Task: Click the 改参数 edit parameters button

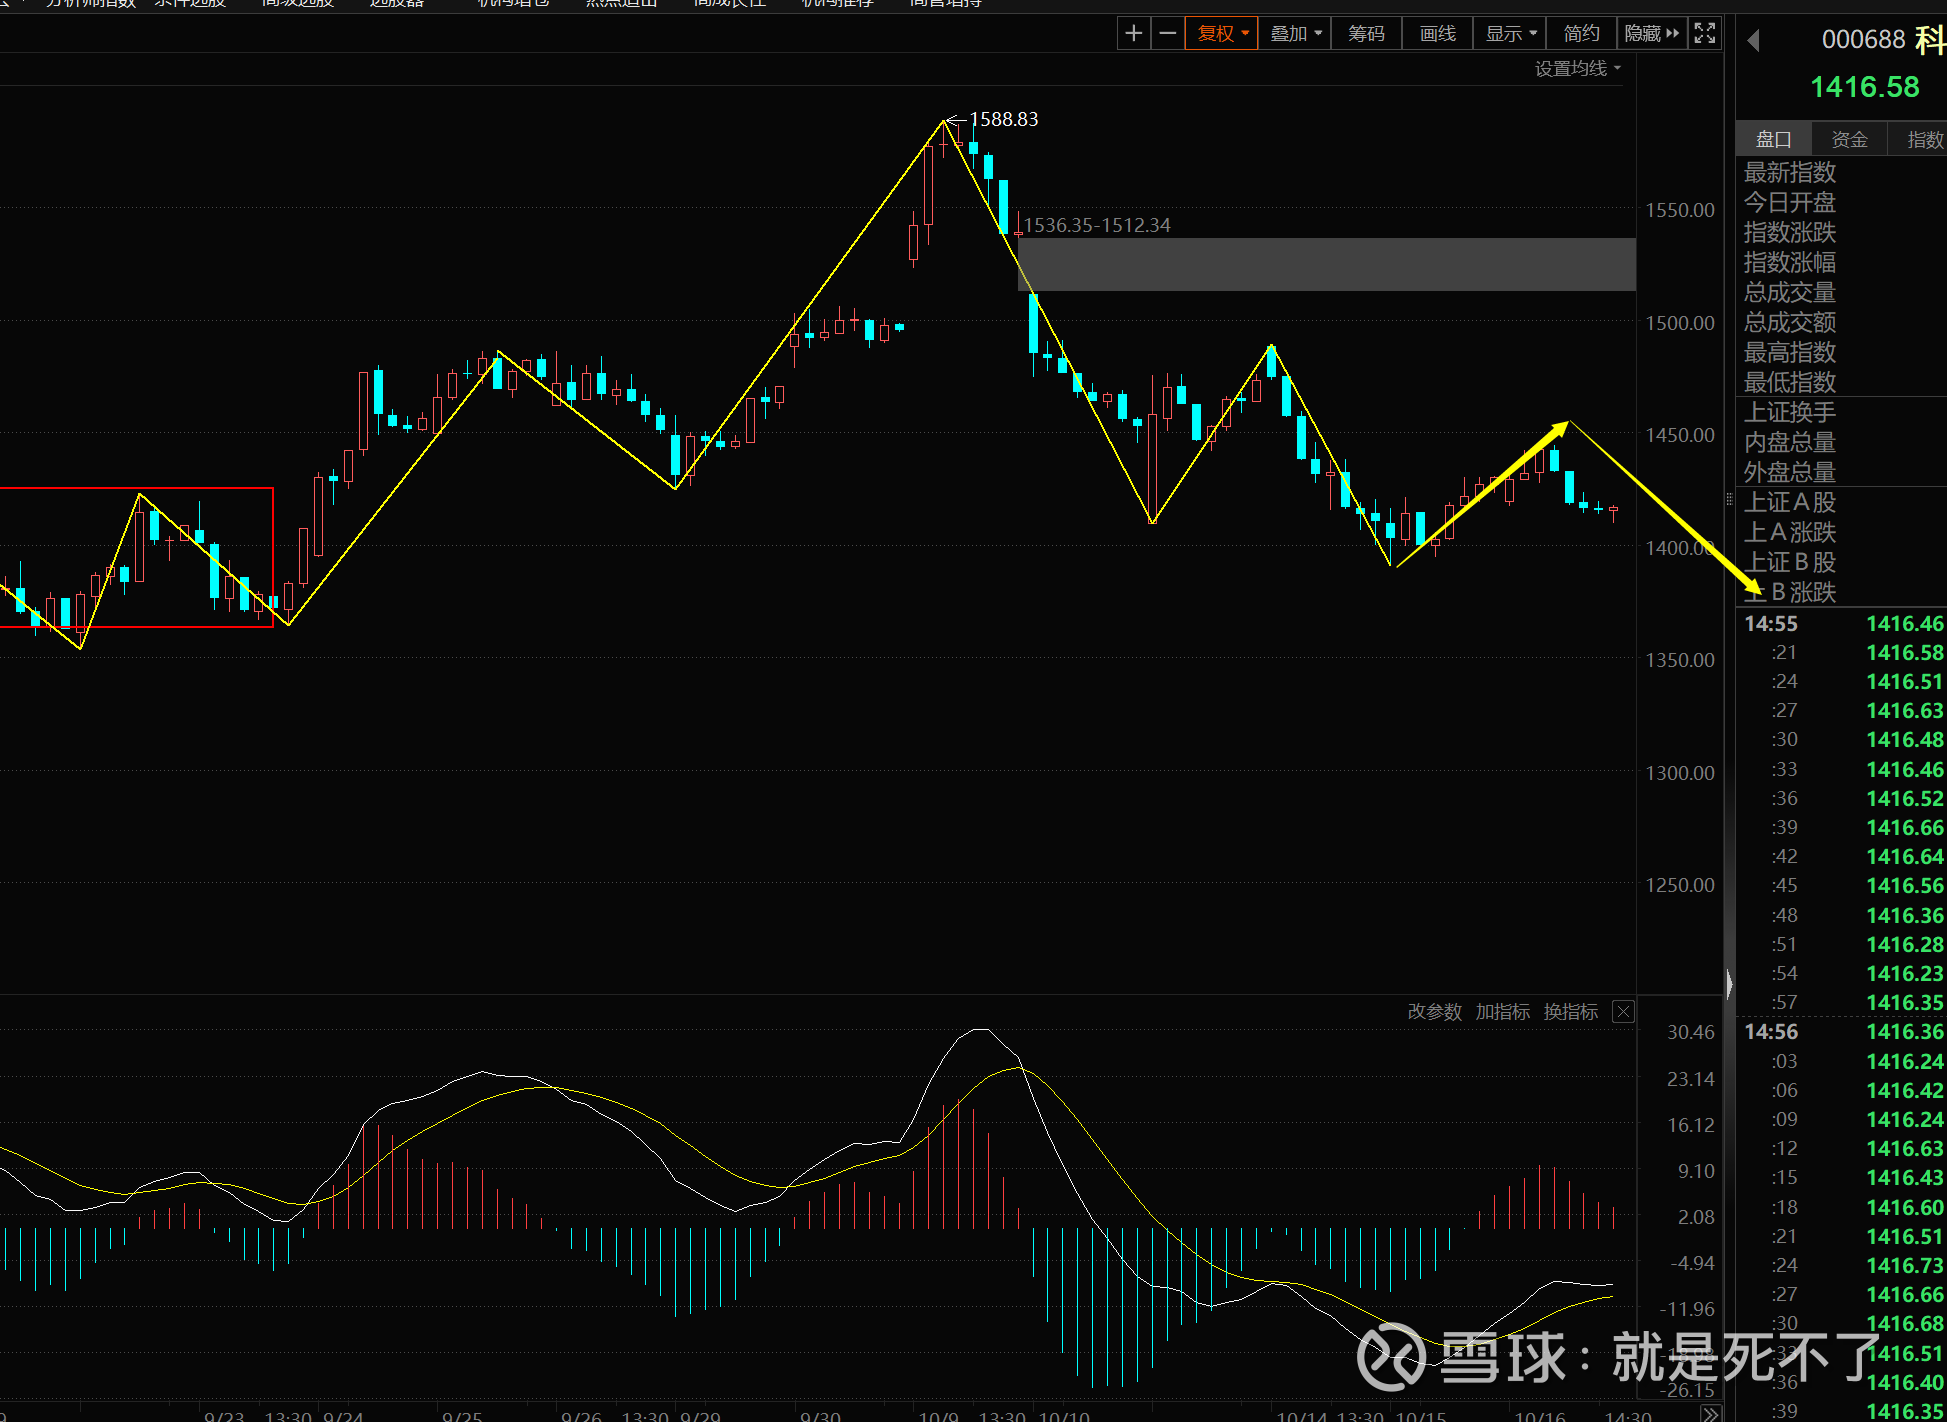Action: (x=1434, y=1012)
